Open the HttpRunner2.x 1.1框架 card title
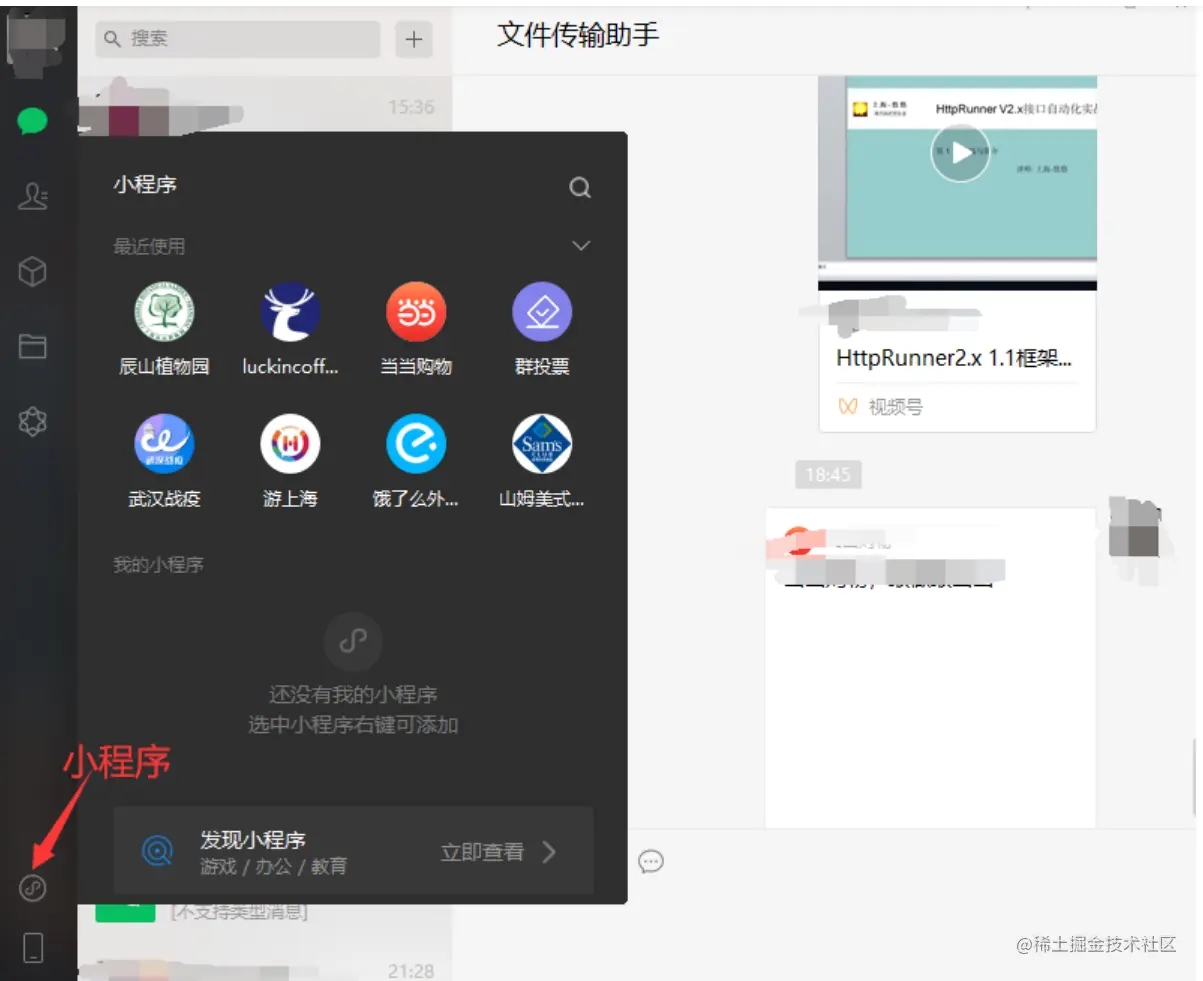1203x981 pixels. (954, 358)
